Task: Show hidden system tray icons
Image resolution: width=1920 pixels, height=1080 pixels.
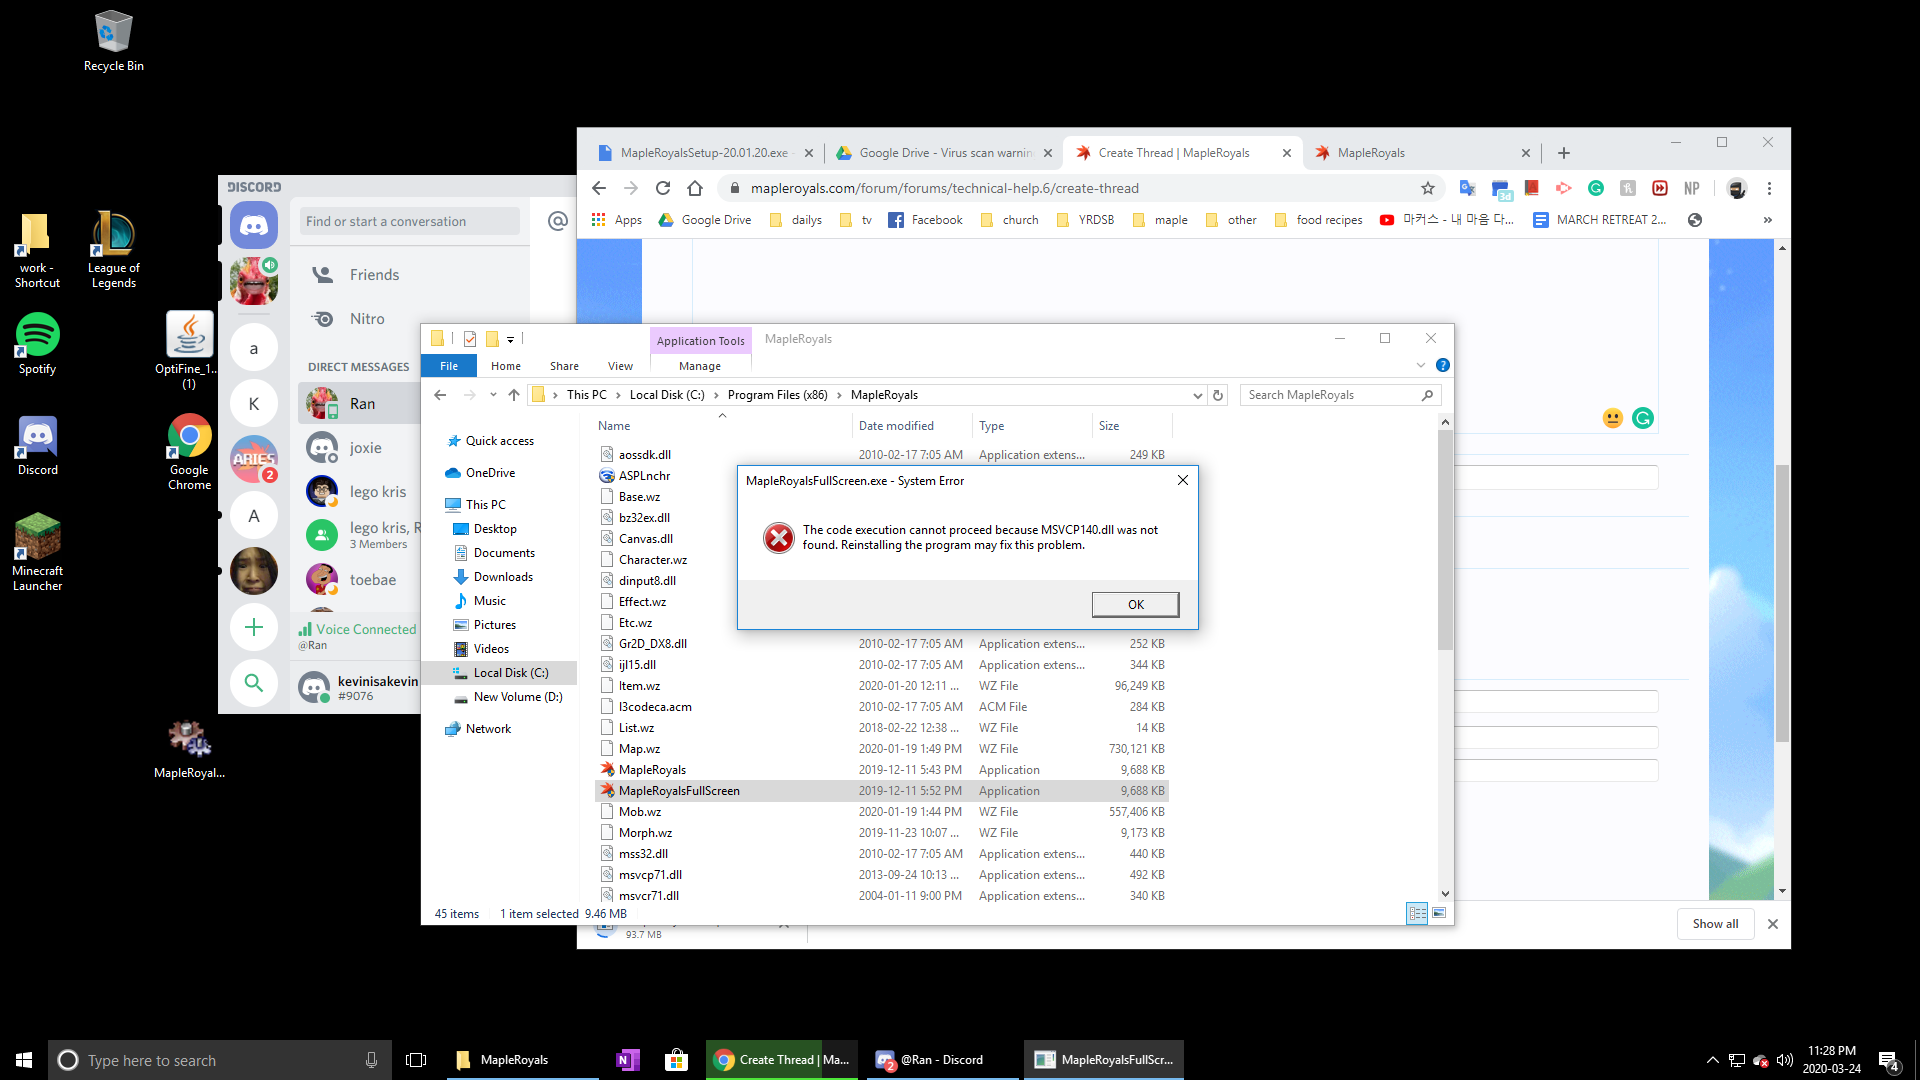Action: tap(1712, 1060)
